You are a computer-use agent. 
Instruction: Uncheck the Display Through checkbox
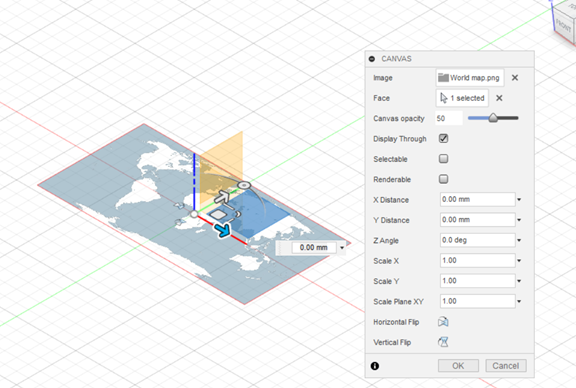tap(443, 139)
